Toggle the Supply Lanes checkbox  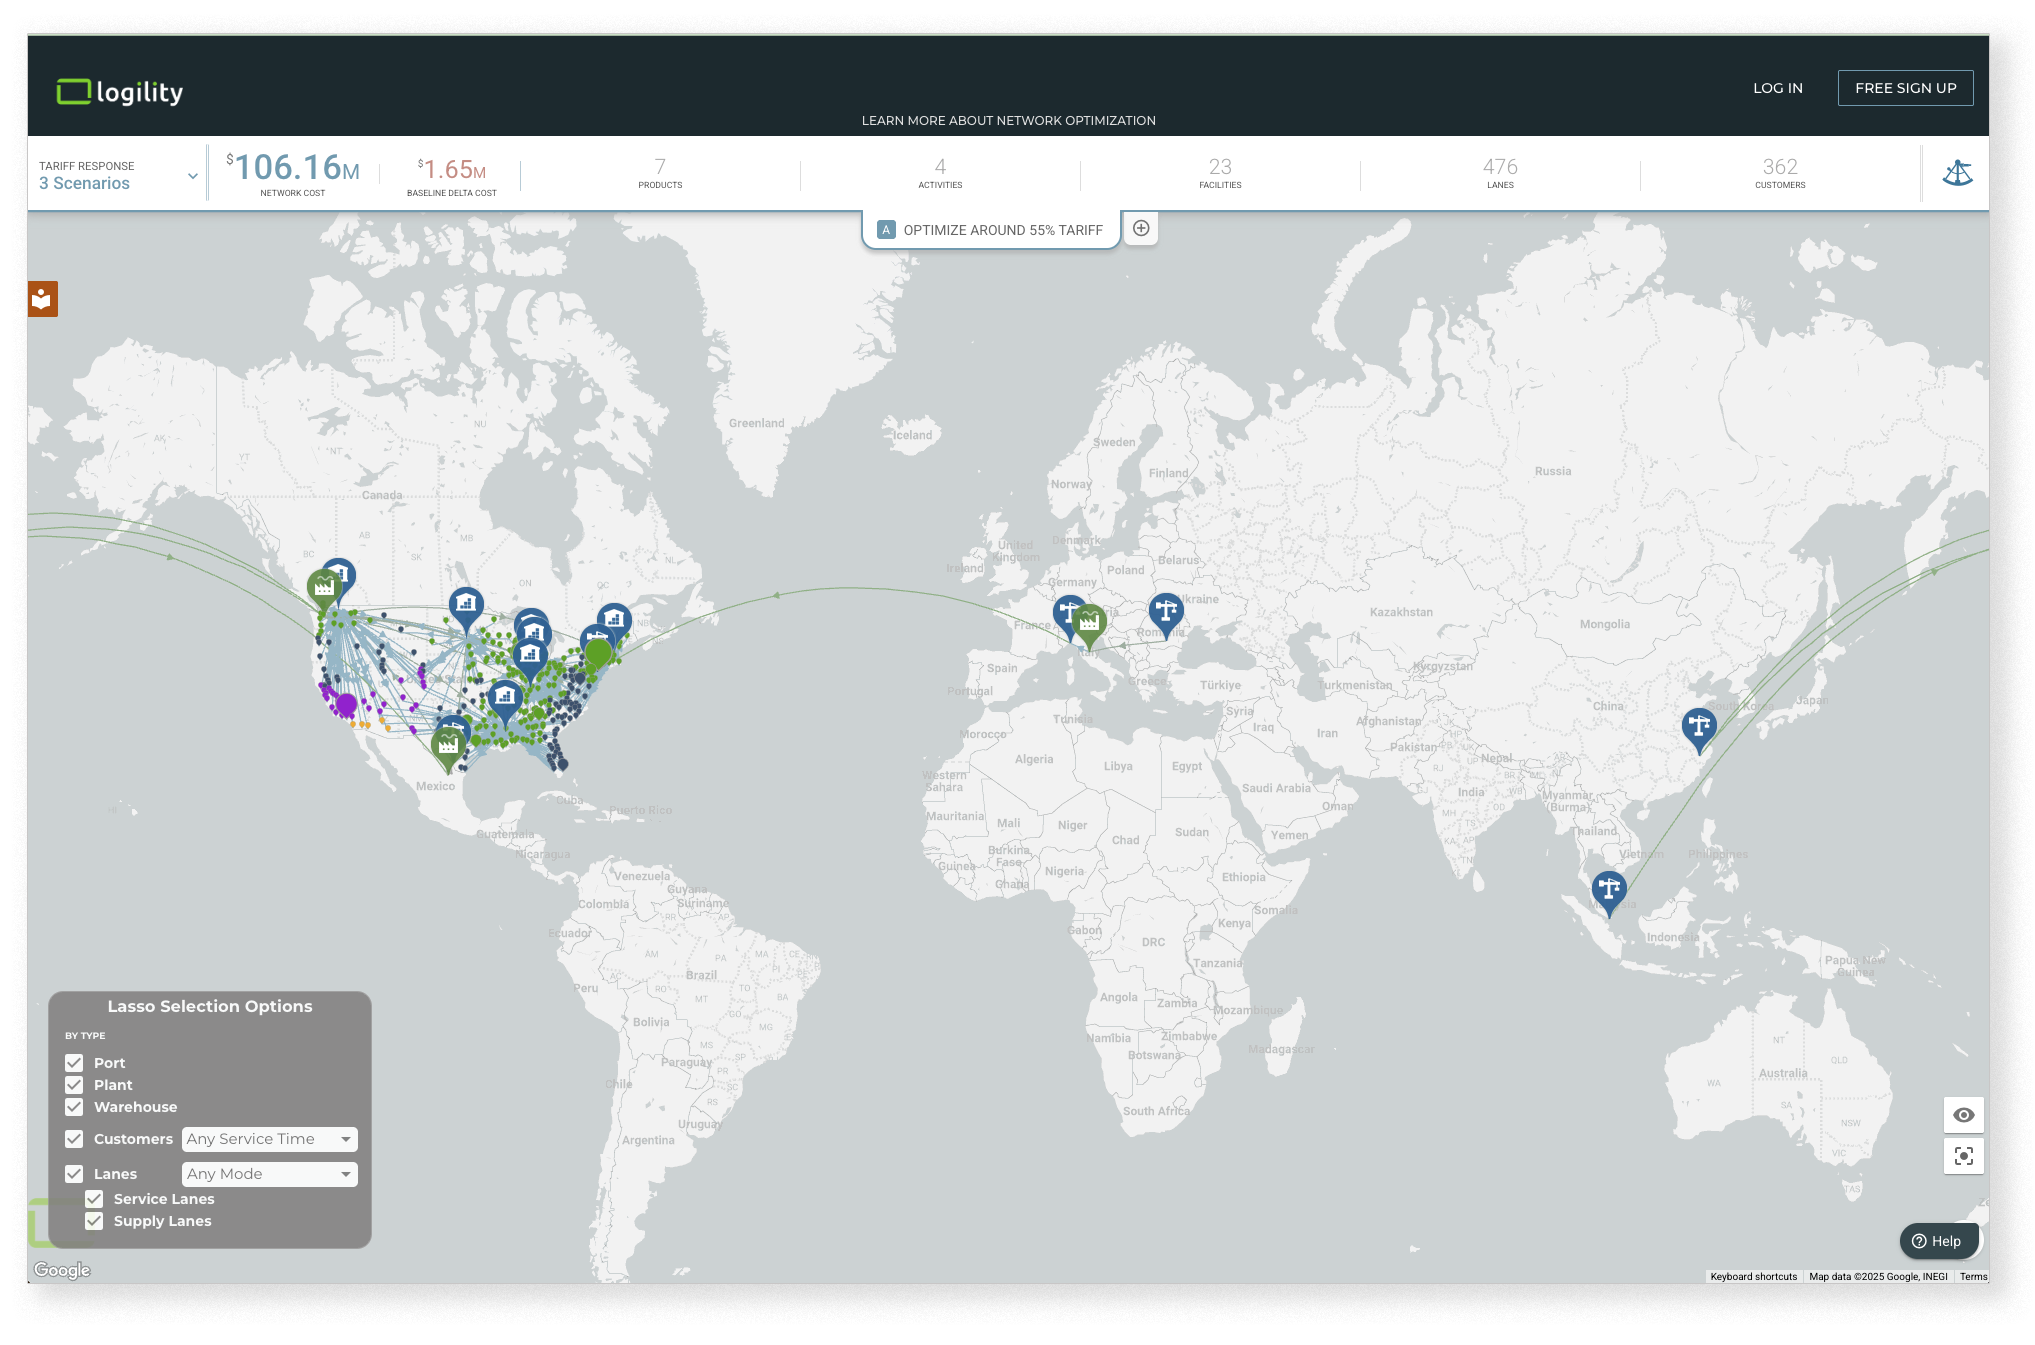(94, 1221)
